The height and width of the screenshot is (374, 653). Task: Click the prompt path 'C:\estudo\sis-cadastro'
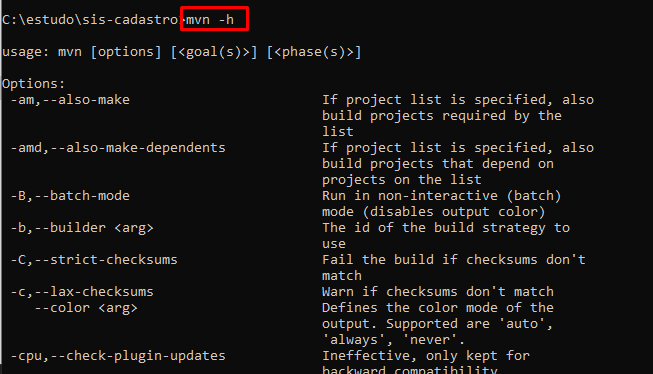point(91,20)
